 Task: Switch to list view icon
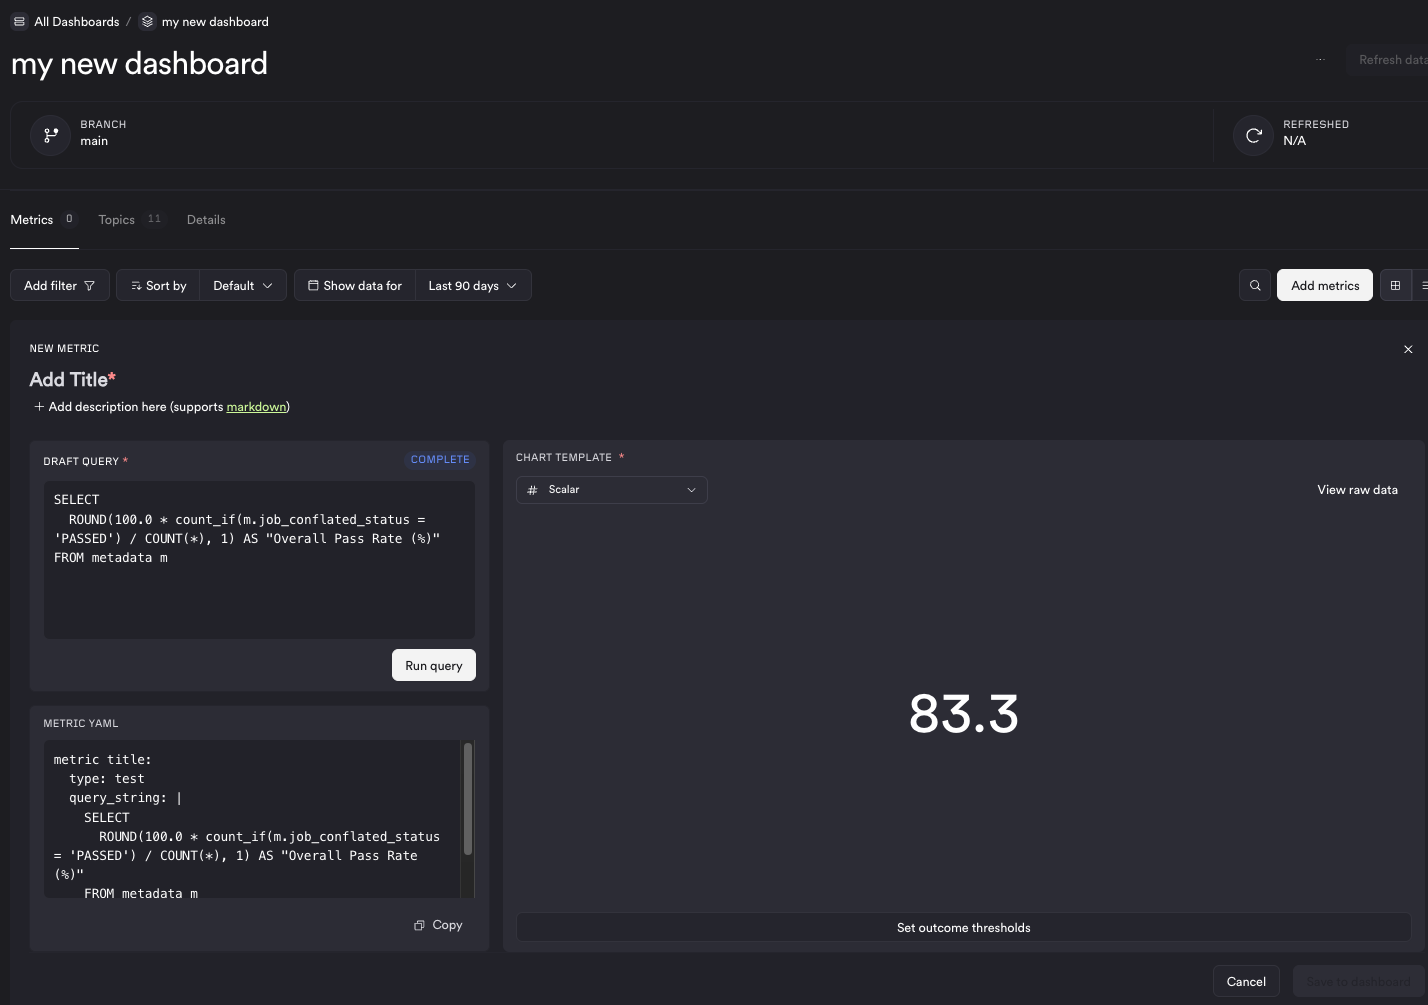[x=1423, y=285]
